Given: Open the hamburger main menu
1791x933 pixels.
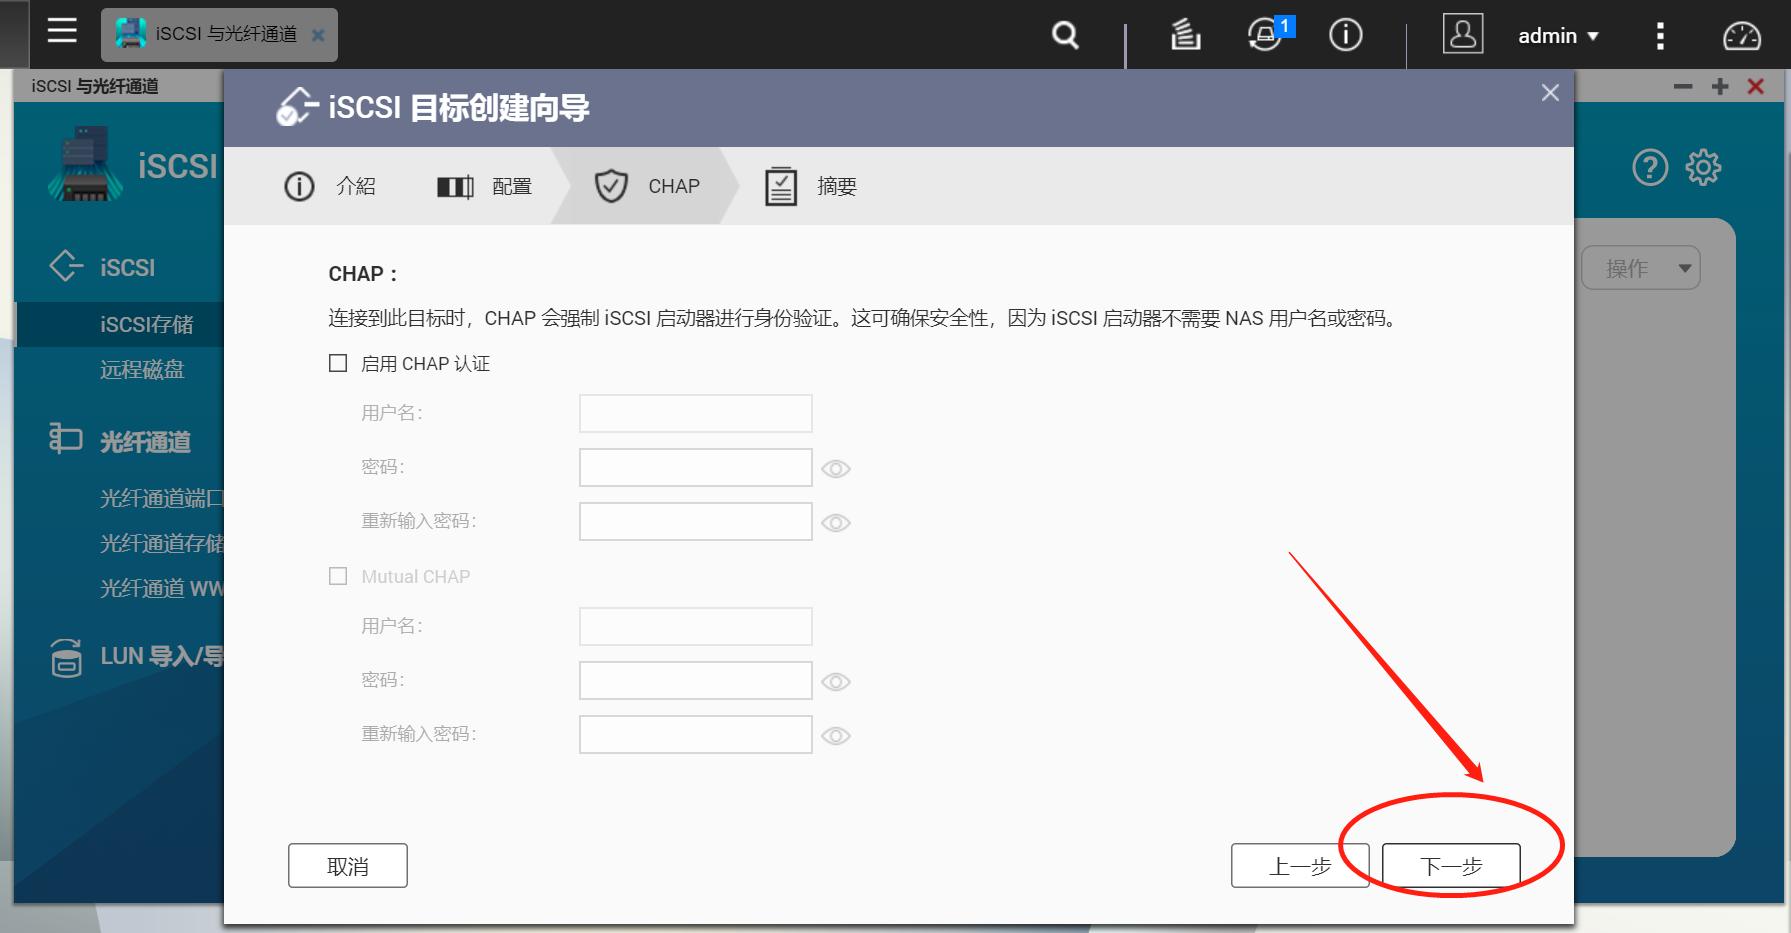Looking at the screenshot, I should (x=61, y=31).
